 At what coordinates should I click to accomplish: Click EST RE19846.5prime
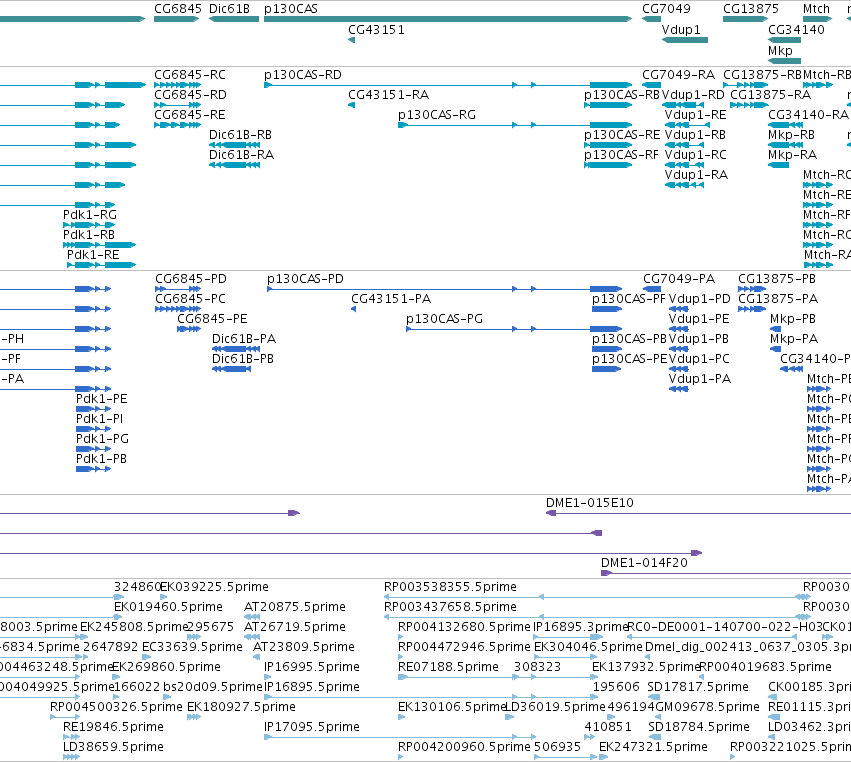113,726
